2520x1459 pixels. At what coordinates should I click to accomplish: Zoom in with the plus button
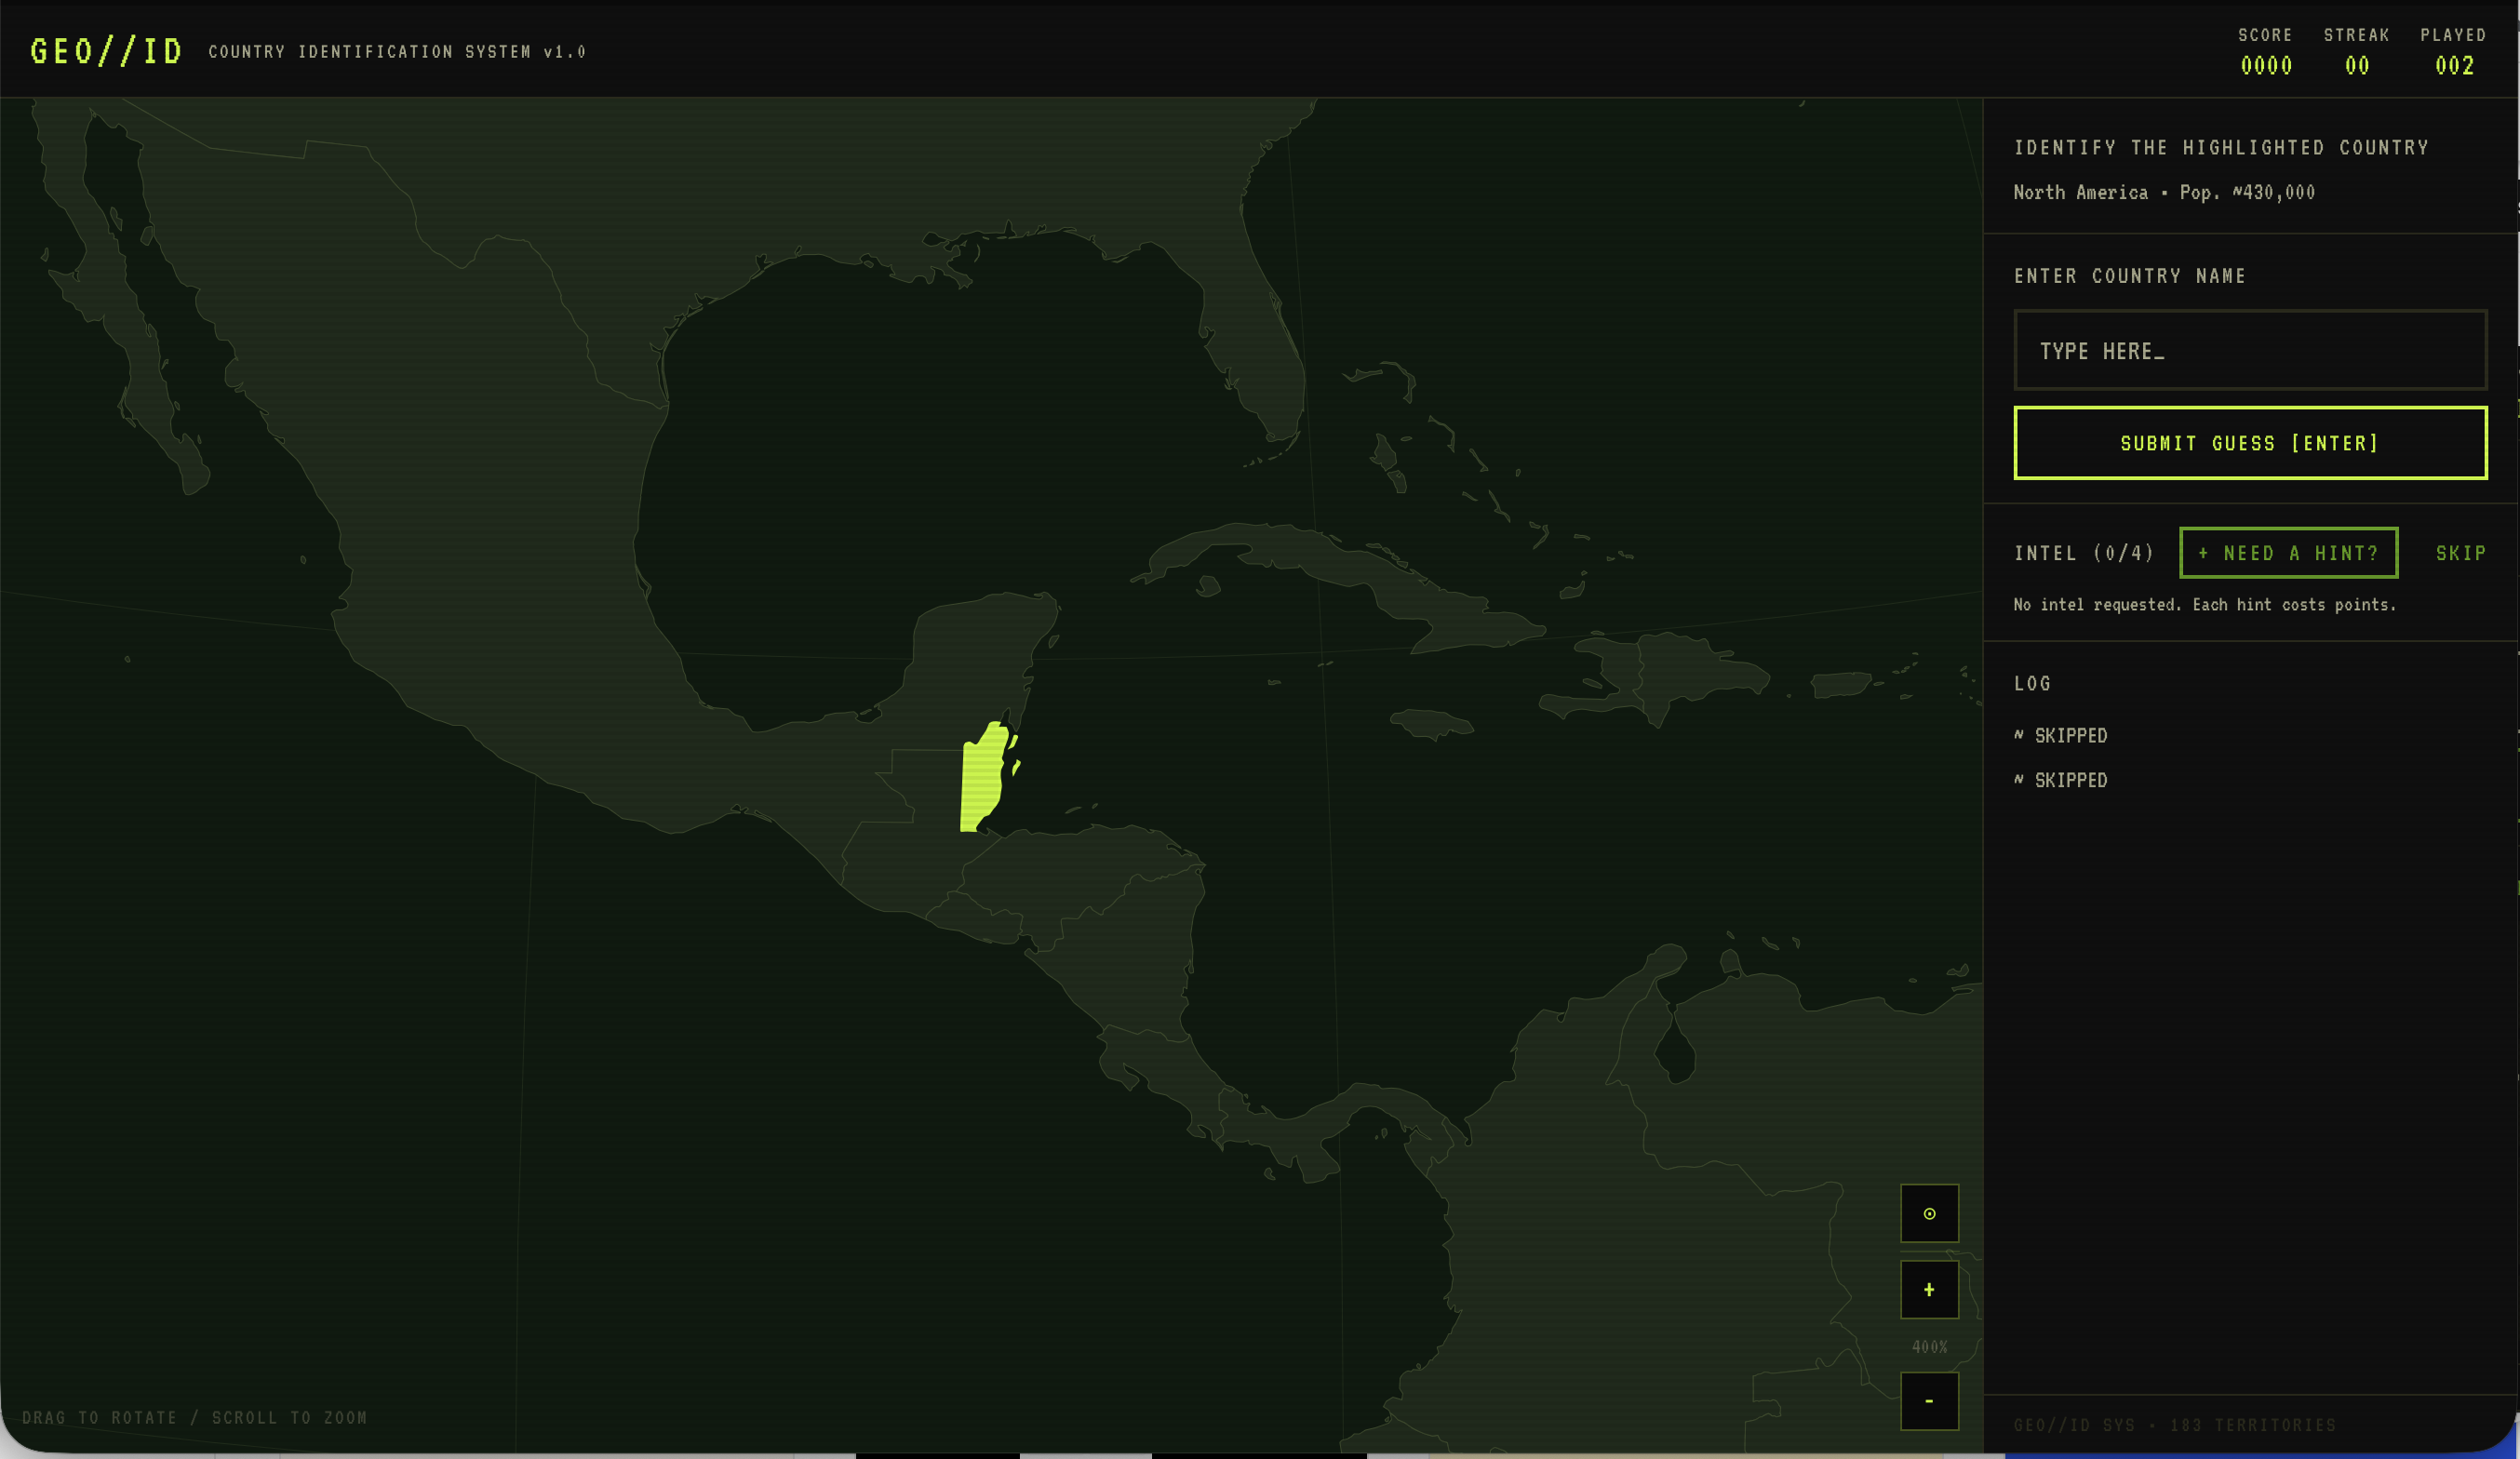click(1929, 1290)
